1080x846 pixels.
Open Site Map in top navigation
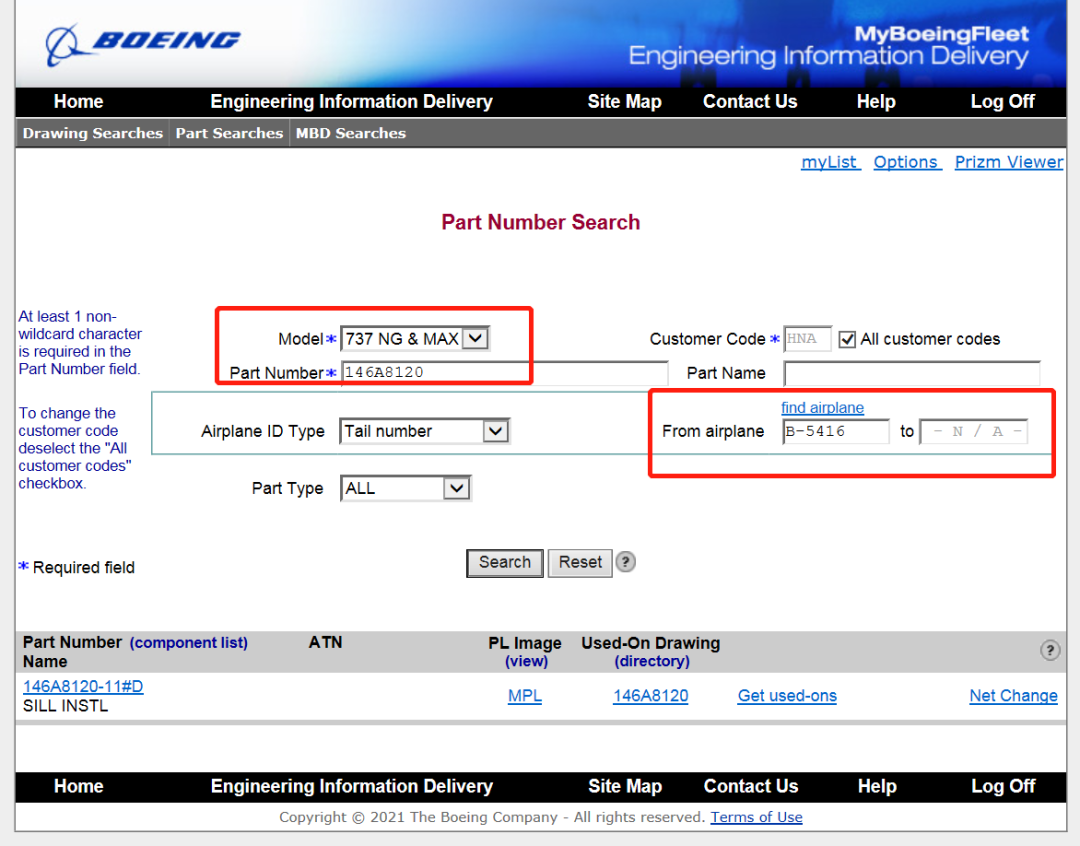point(624,101)
